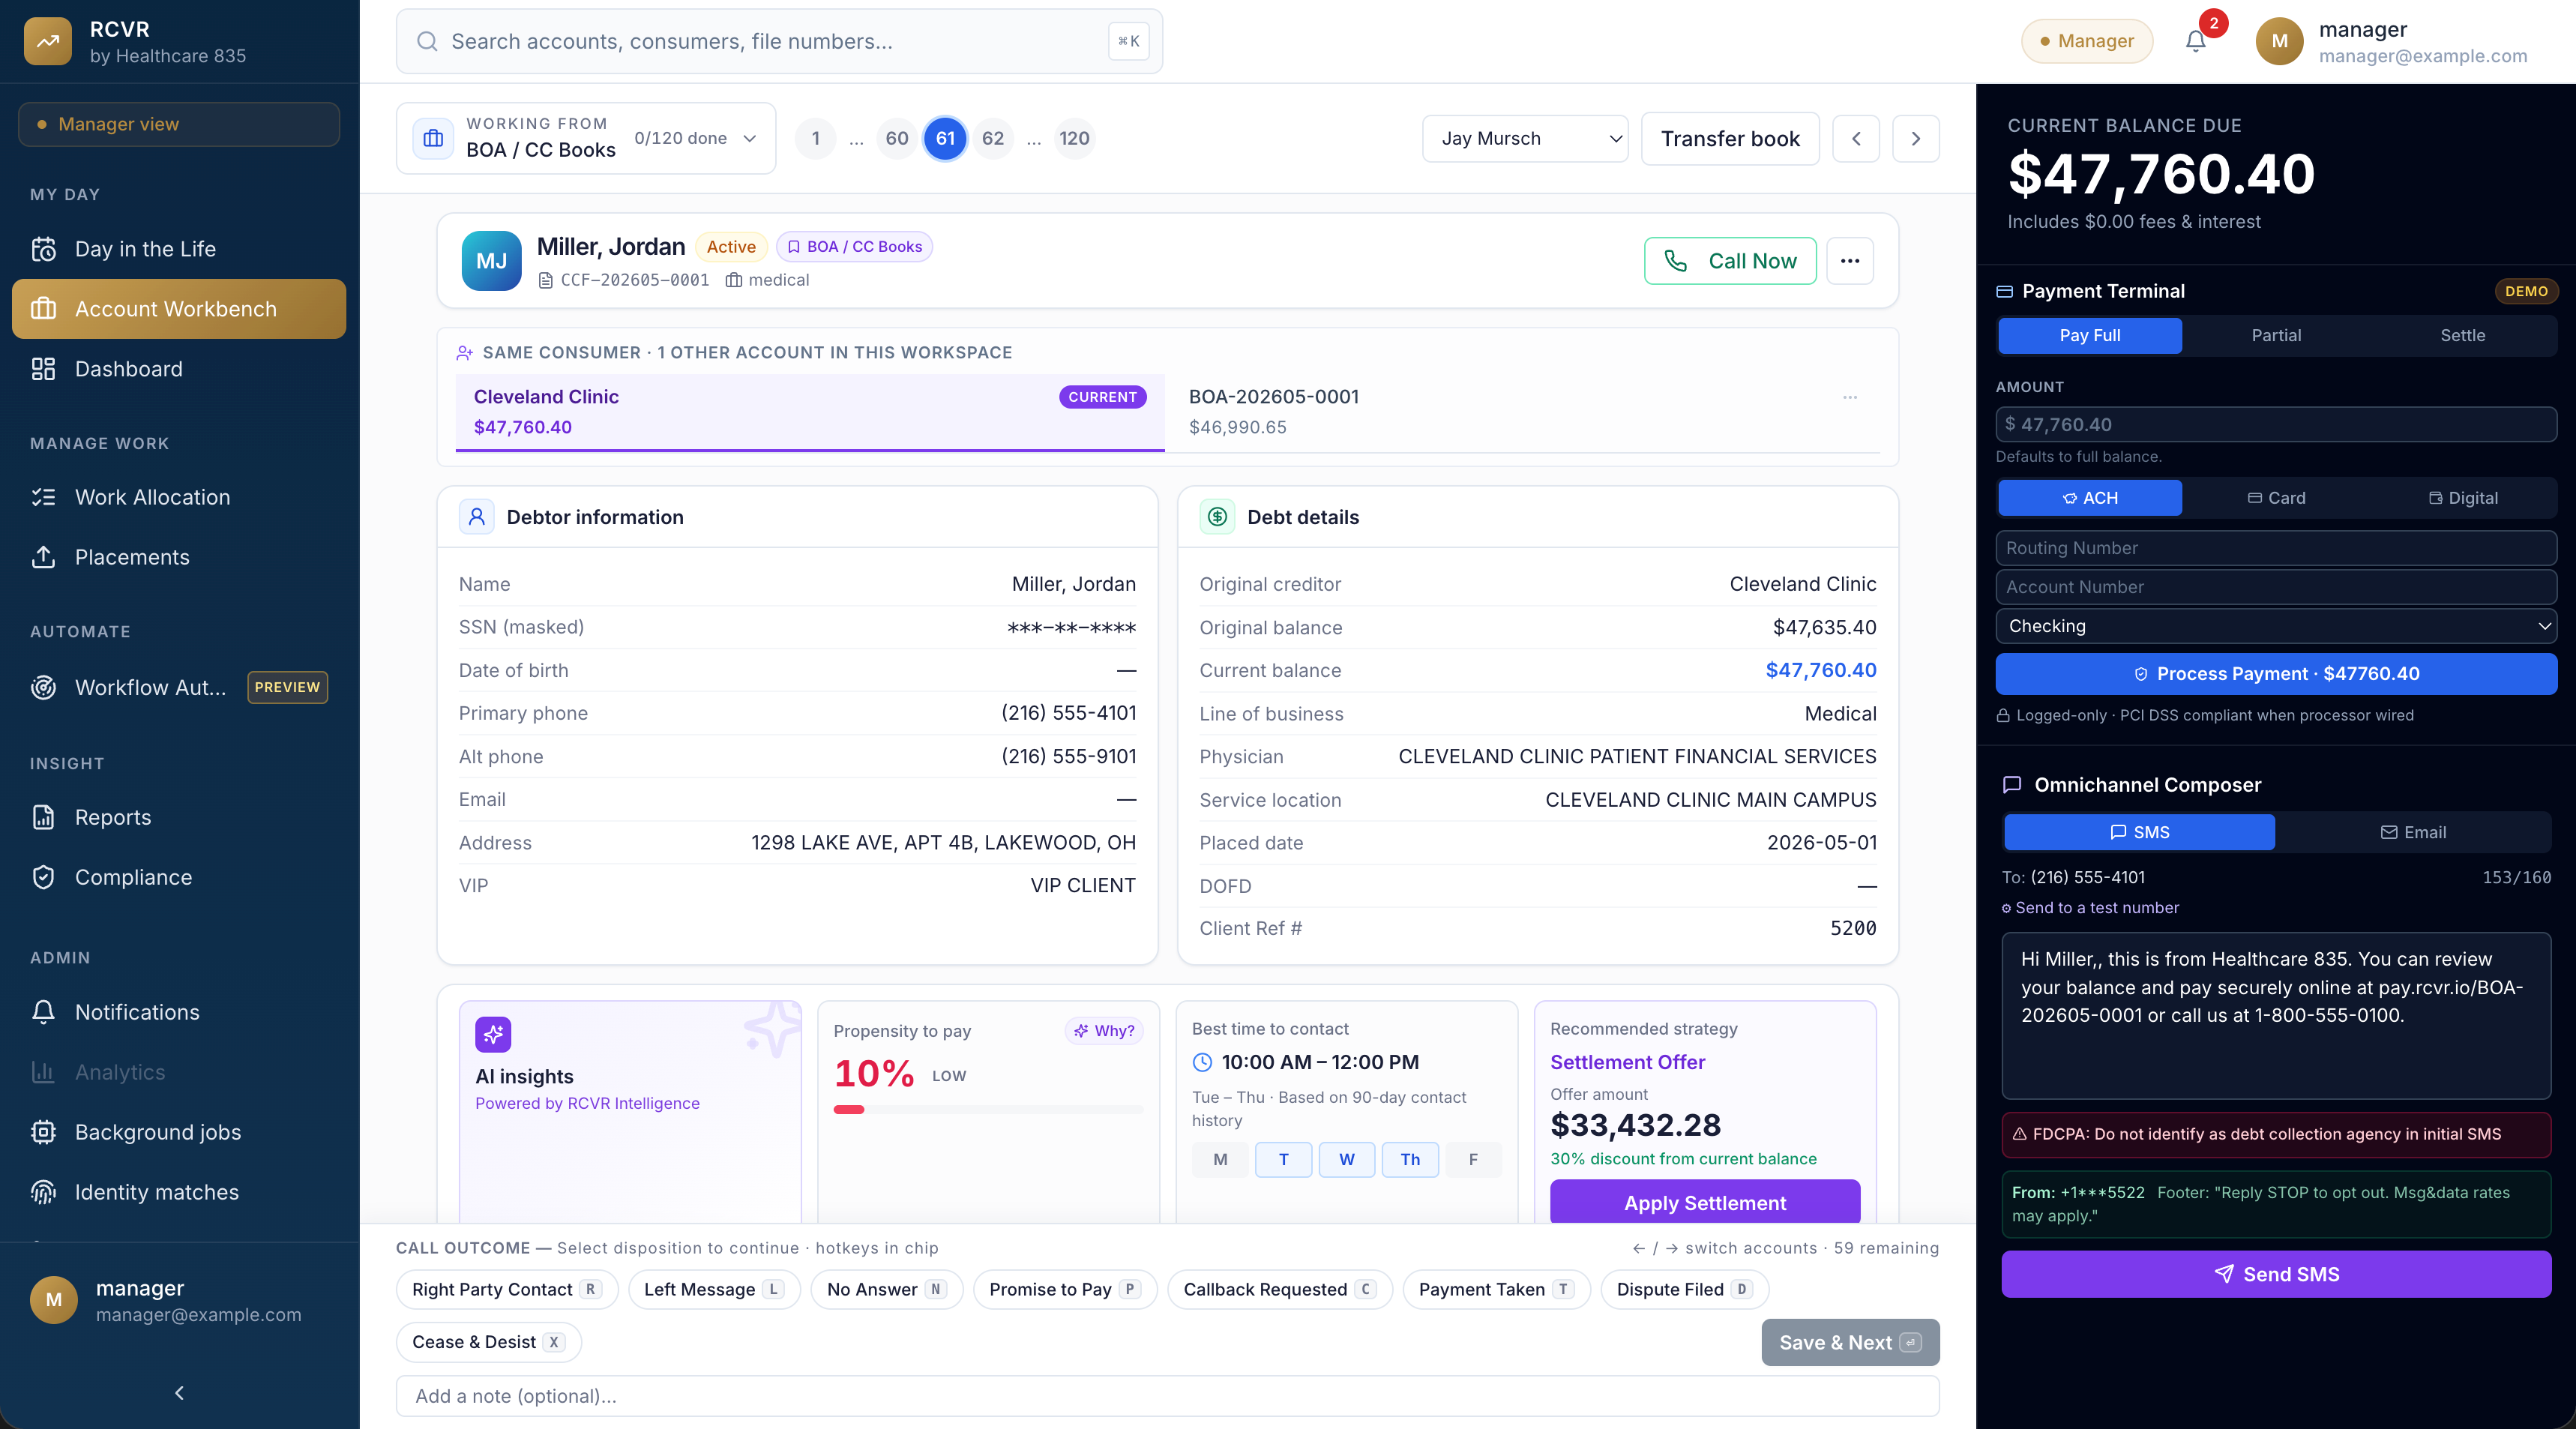Click Transfer book button

[x=1730, y=138]
